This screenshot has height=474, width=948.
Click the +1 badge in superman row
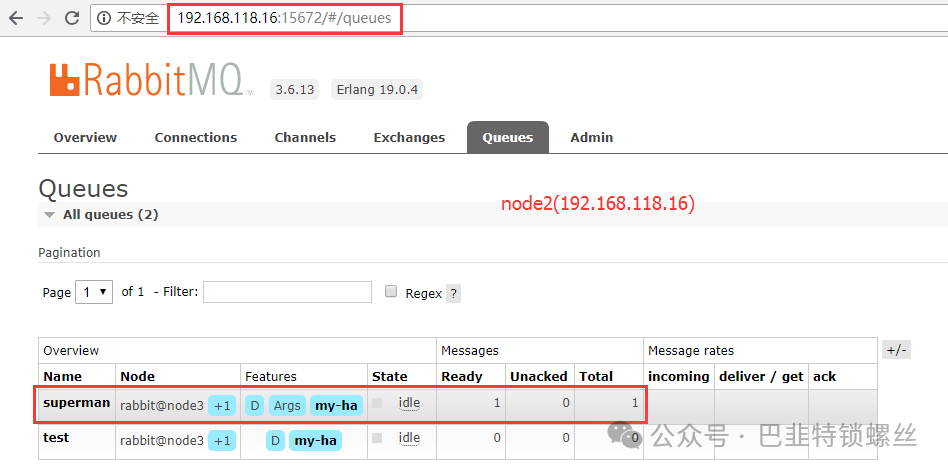pos(222,406)
